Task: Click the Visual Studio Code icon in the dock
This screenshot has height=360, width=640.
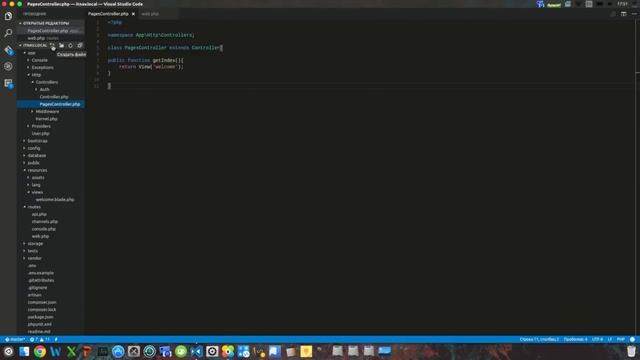Action: [x=196, y=351]
